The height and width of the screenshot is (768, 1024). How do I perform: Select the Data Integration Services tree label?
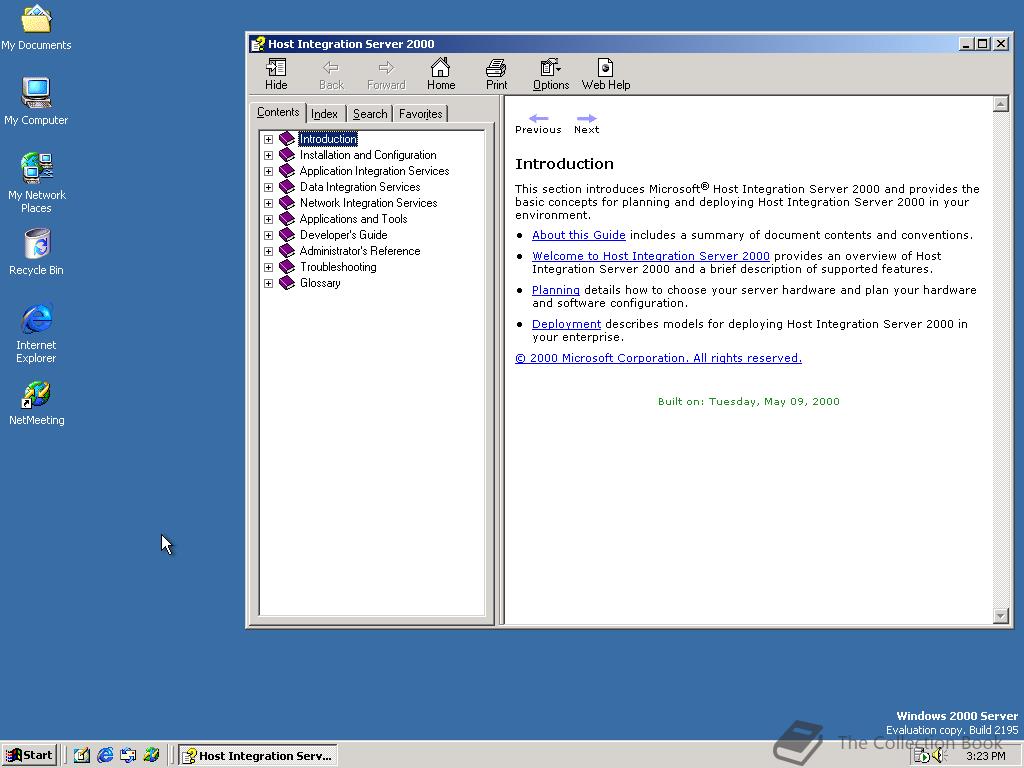coord(360,187)
